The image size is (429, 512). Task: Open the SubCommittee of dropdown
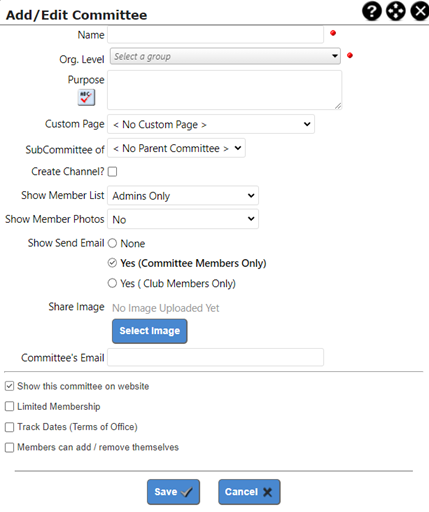coord(176,148)
